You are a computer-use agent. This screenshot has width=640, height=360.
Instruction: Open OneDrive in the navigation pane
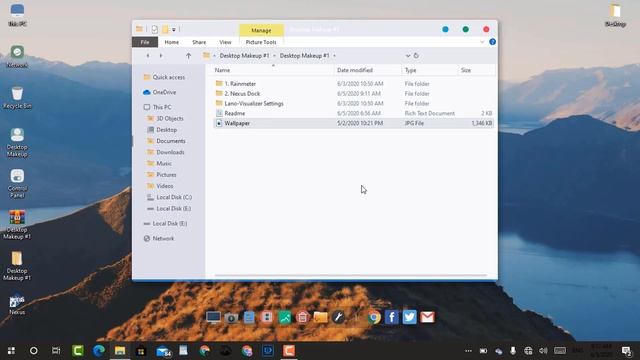[x=160, y=92]
